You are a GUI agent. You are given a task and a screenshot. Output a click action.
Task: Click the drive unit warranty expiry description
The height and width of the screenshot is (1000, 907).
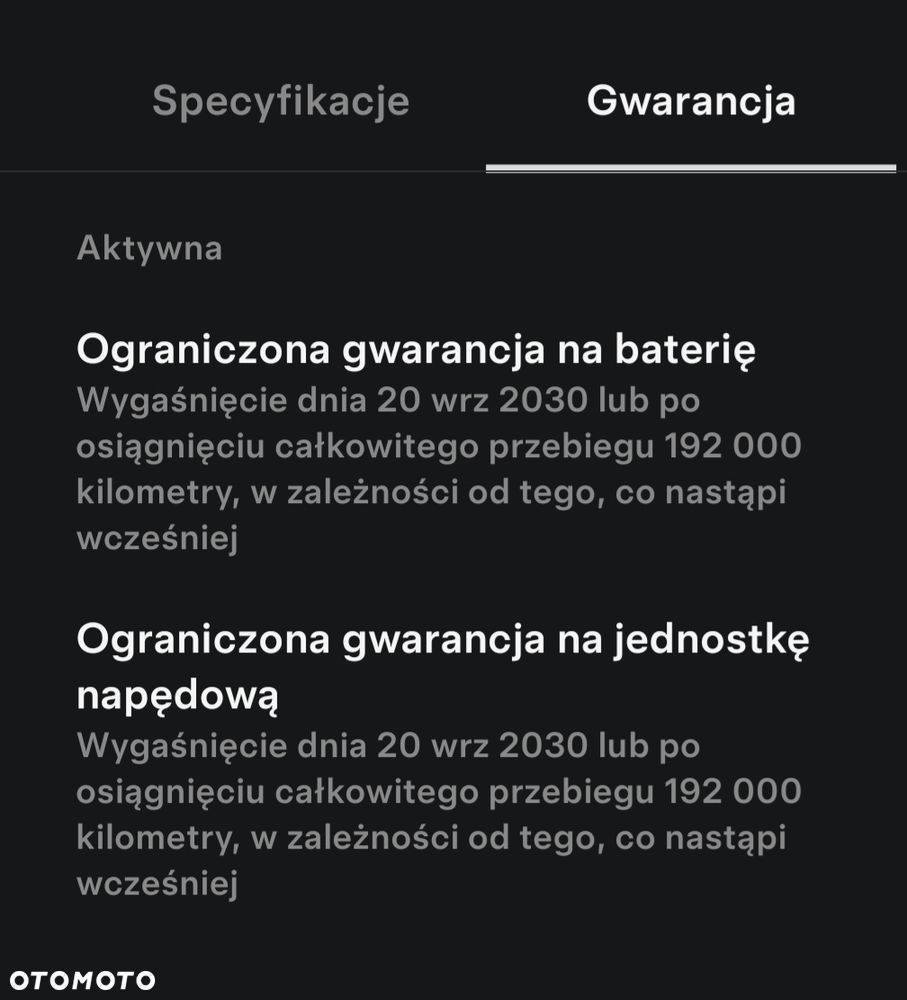point(439,814)
